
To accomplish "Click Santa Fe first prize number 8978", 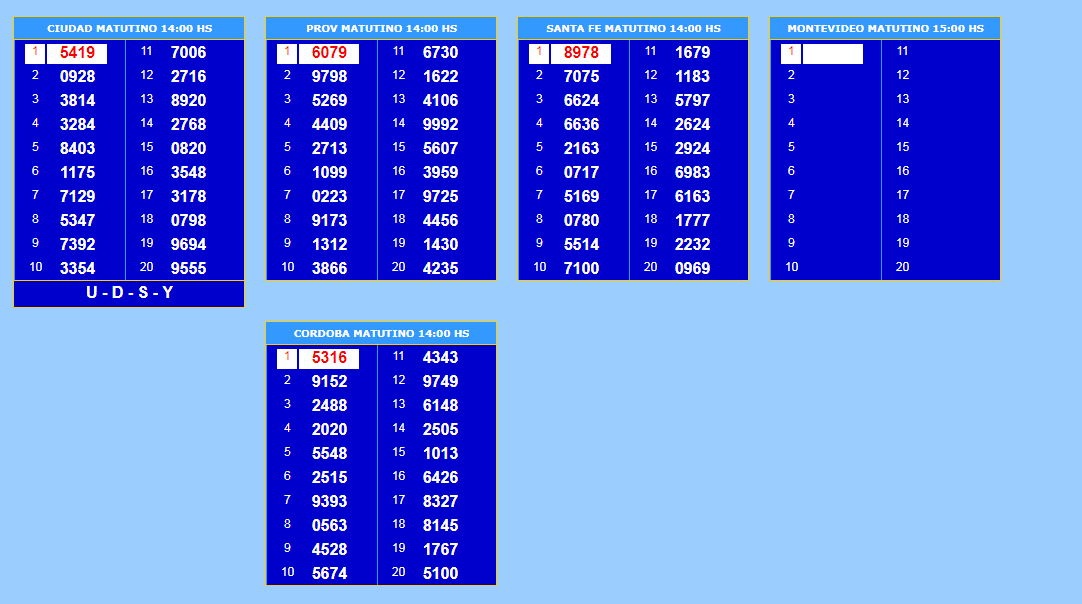I will (x=581, y=53).
